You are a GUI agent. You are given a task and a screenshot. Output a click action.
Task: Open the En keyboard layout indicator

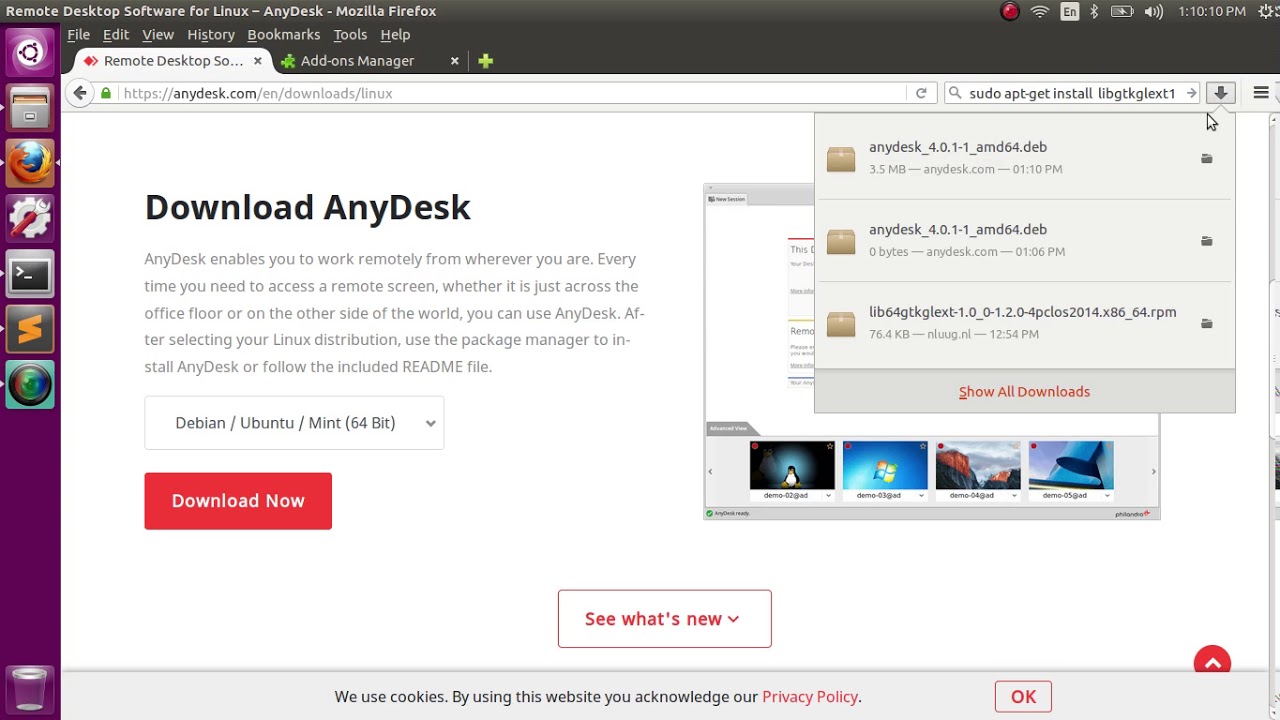coord(1070,12)
